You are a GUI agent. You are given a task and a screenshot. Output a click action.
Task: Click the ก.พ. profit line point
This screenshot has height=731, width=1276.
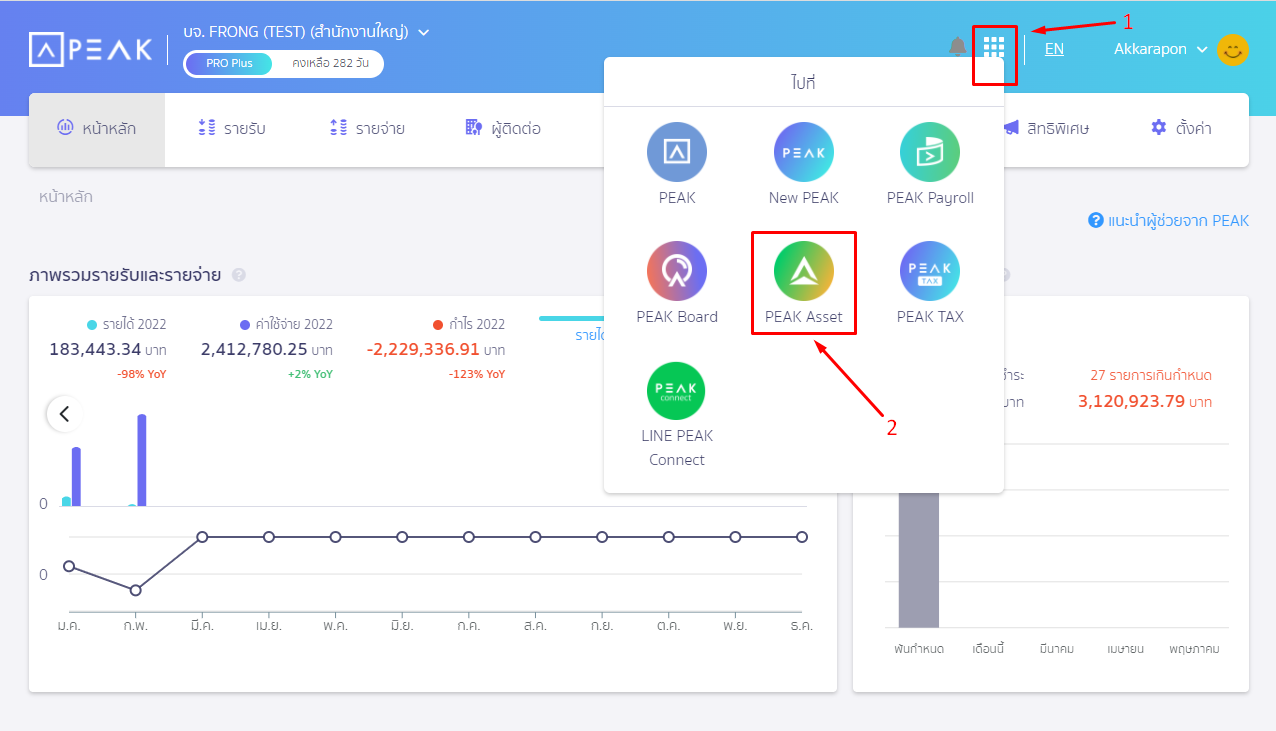click(136, 591)
